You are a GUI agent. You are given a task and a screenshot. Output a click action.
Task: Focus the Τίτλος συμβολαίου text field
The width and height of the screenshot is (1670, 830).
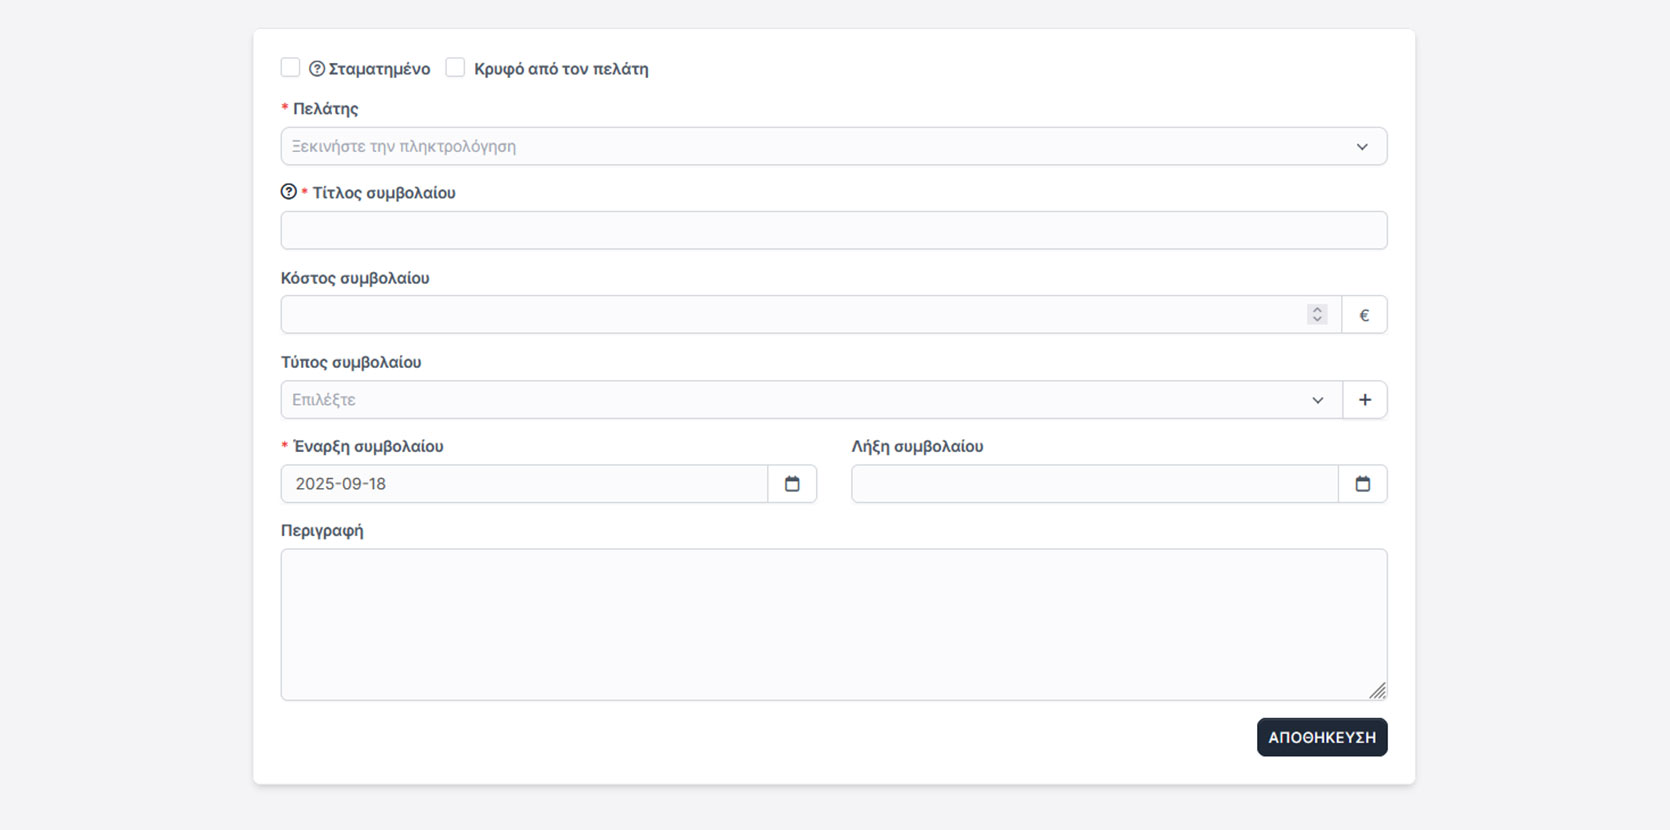832,231
